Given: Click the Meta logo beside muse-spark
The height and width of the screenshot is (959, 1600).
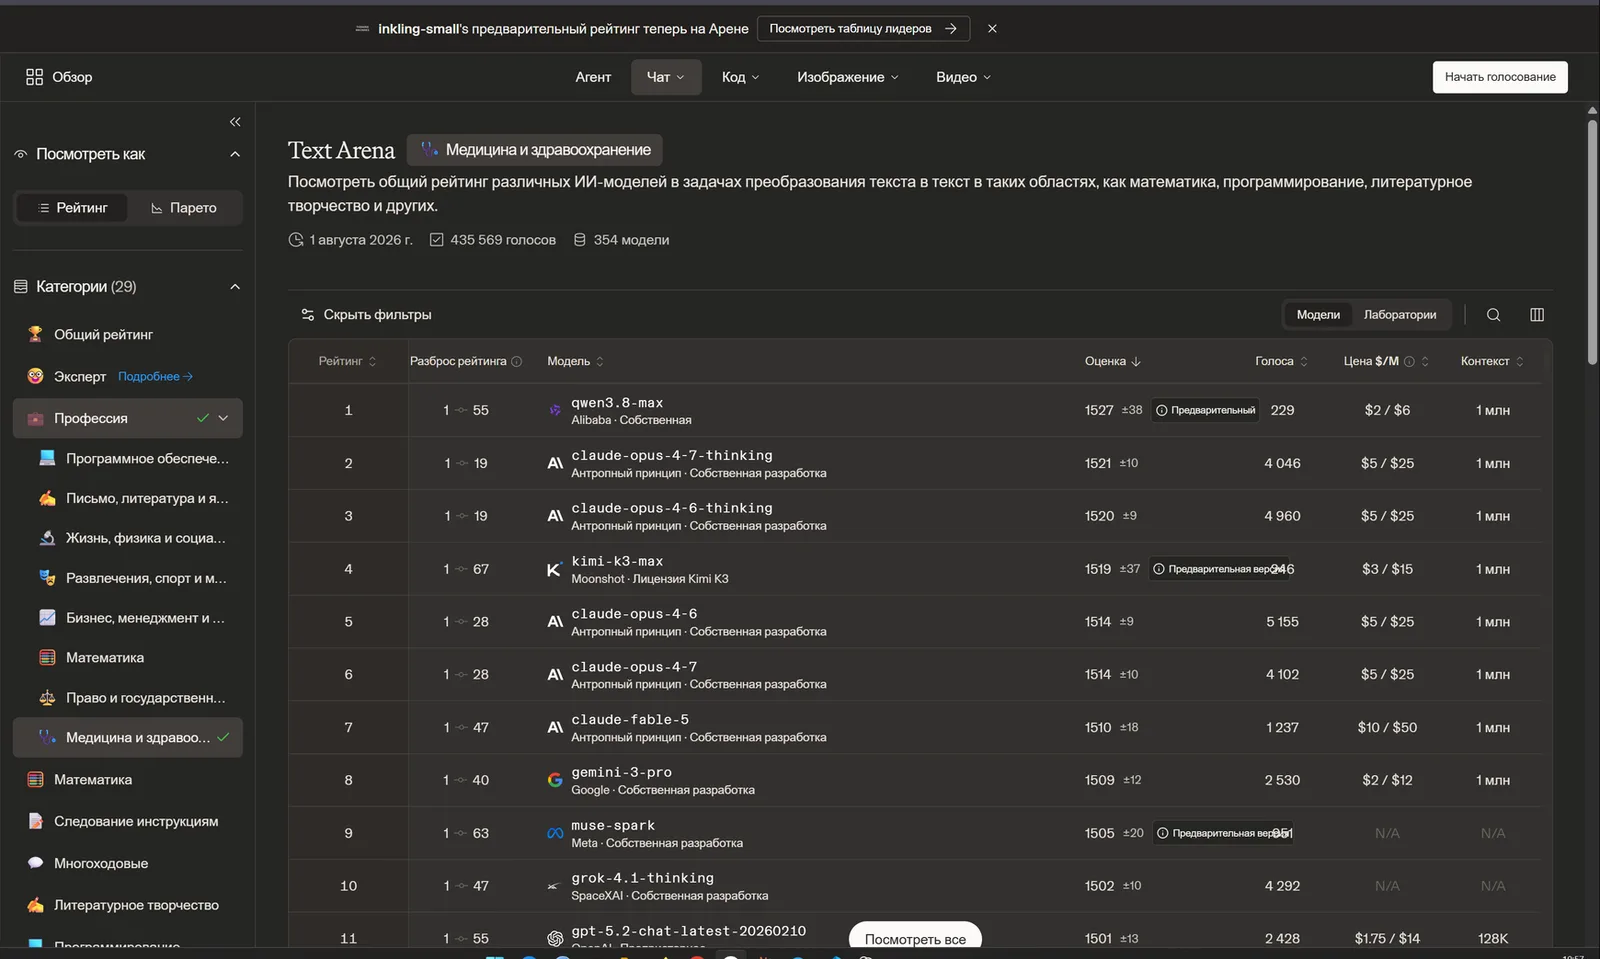Looking at the screenshot, I should point(555,833).
